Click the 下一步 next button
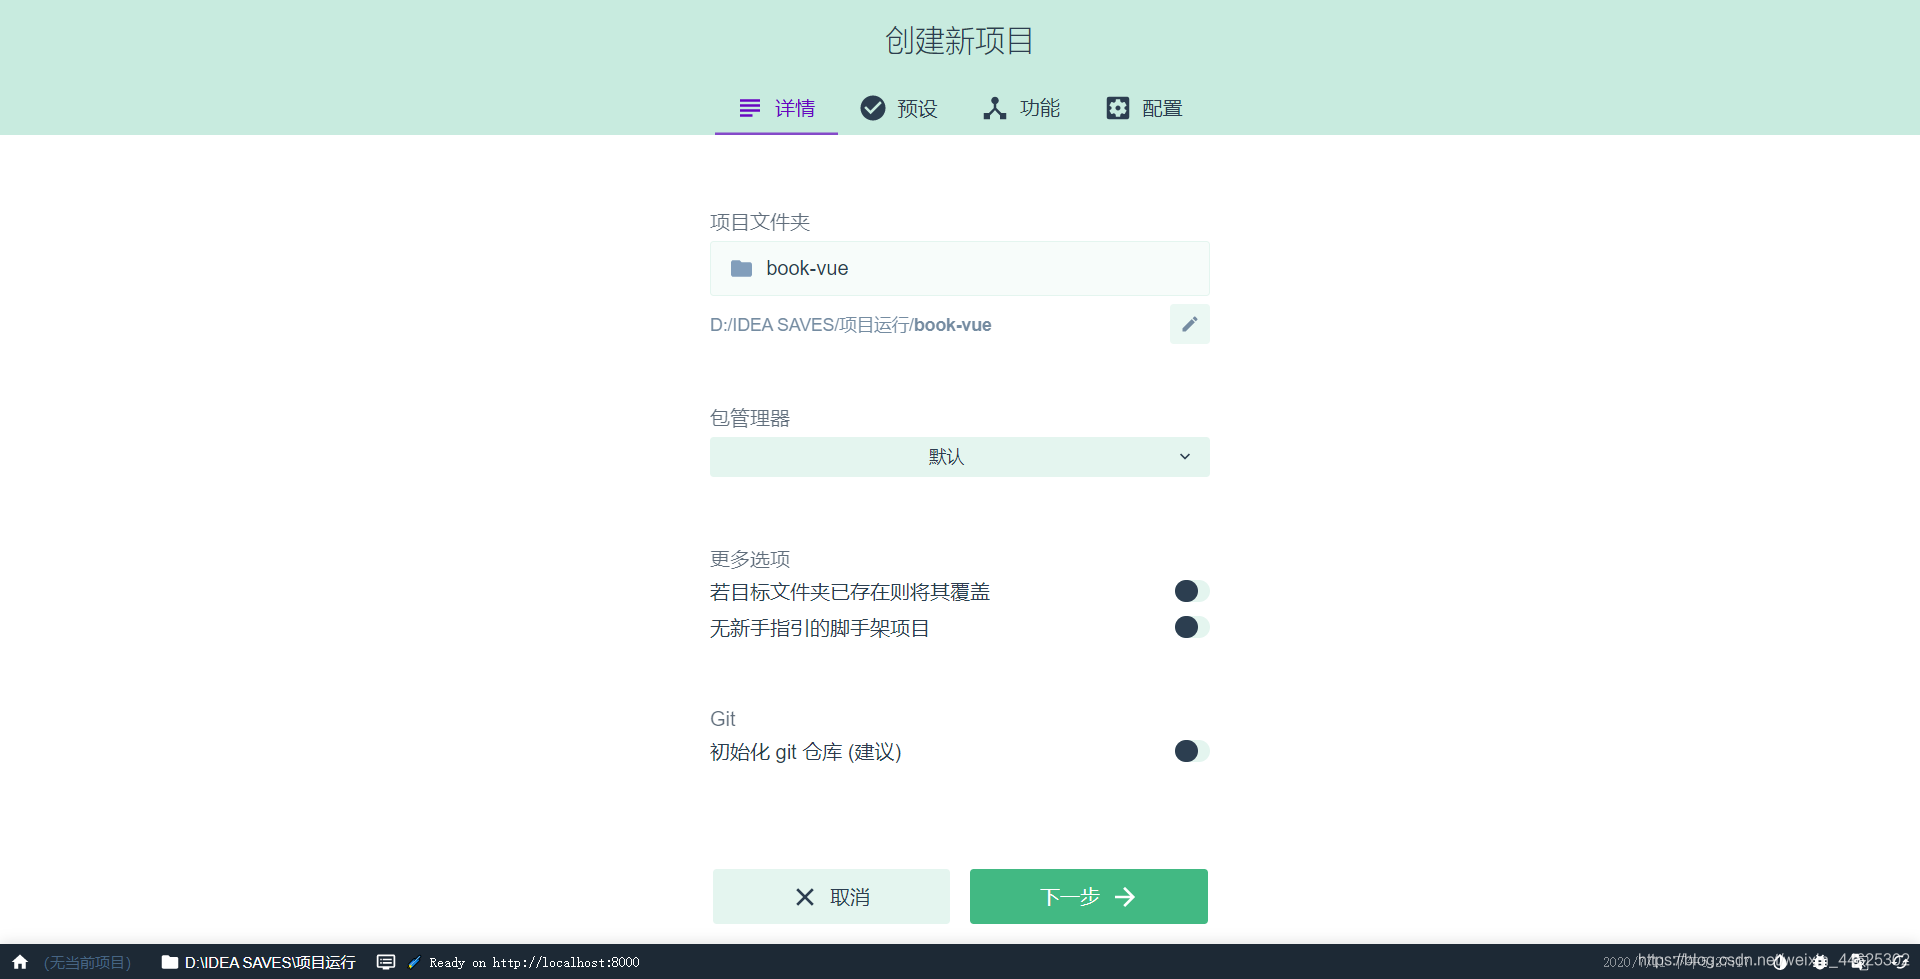Screen dimensions: 1920x979 (x=1089, y=896)
